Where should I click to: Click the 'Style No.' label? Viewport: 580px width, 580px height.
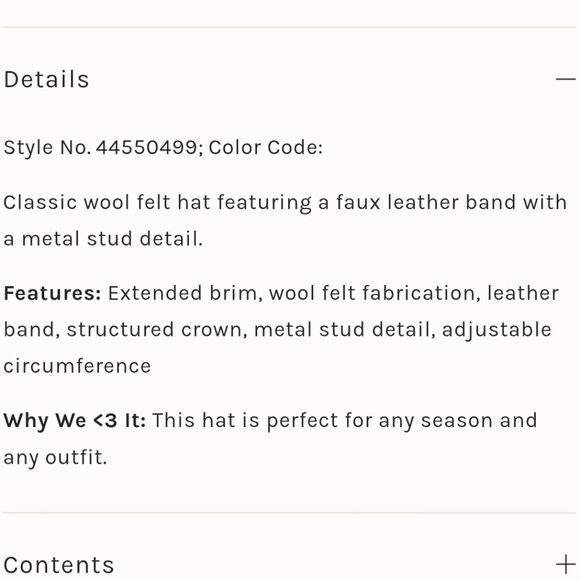tap(47, 147)
